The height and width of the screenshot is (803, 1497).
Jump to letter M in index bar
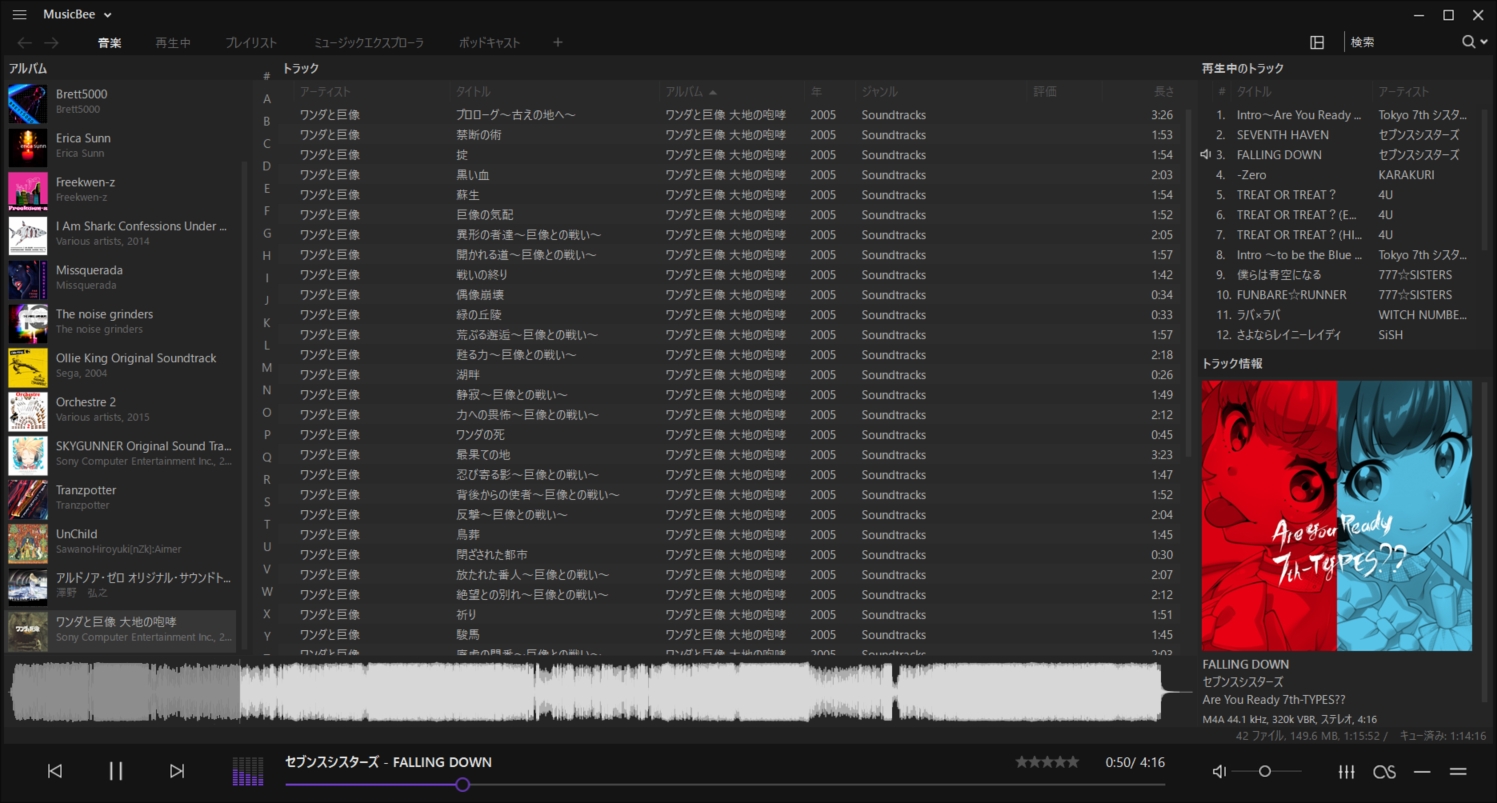coord(267,367)
